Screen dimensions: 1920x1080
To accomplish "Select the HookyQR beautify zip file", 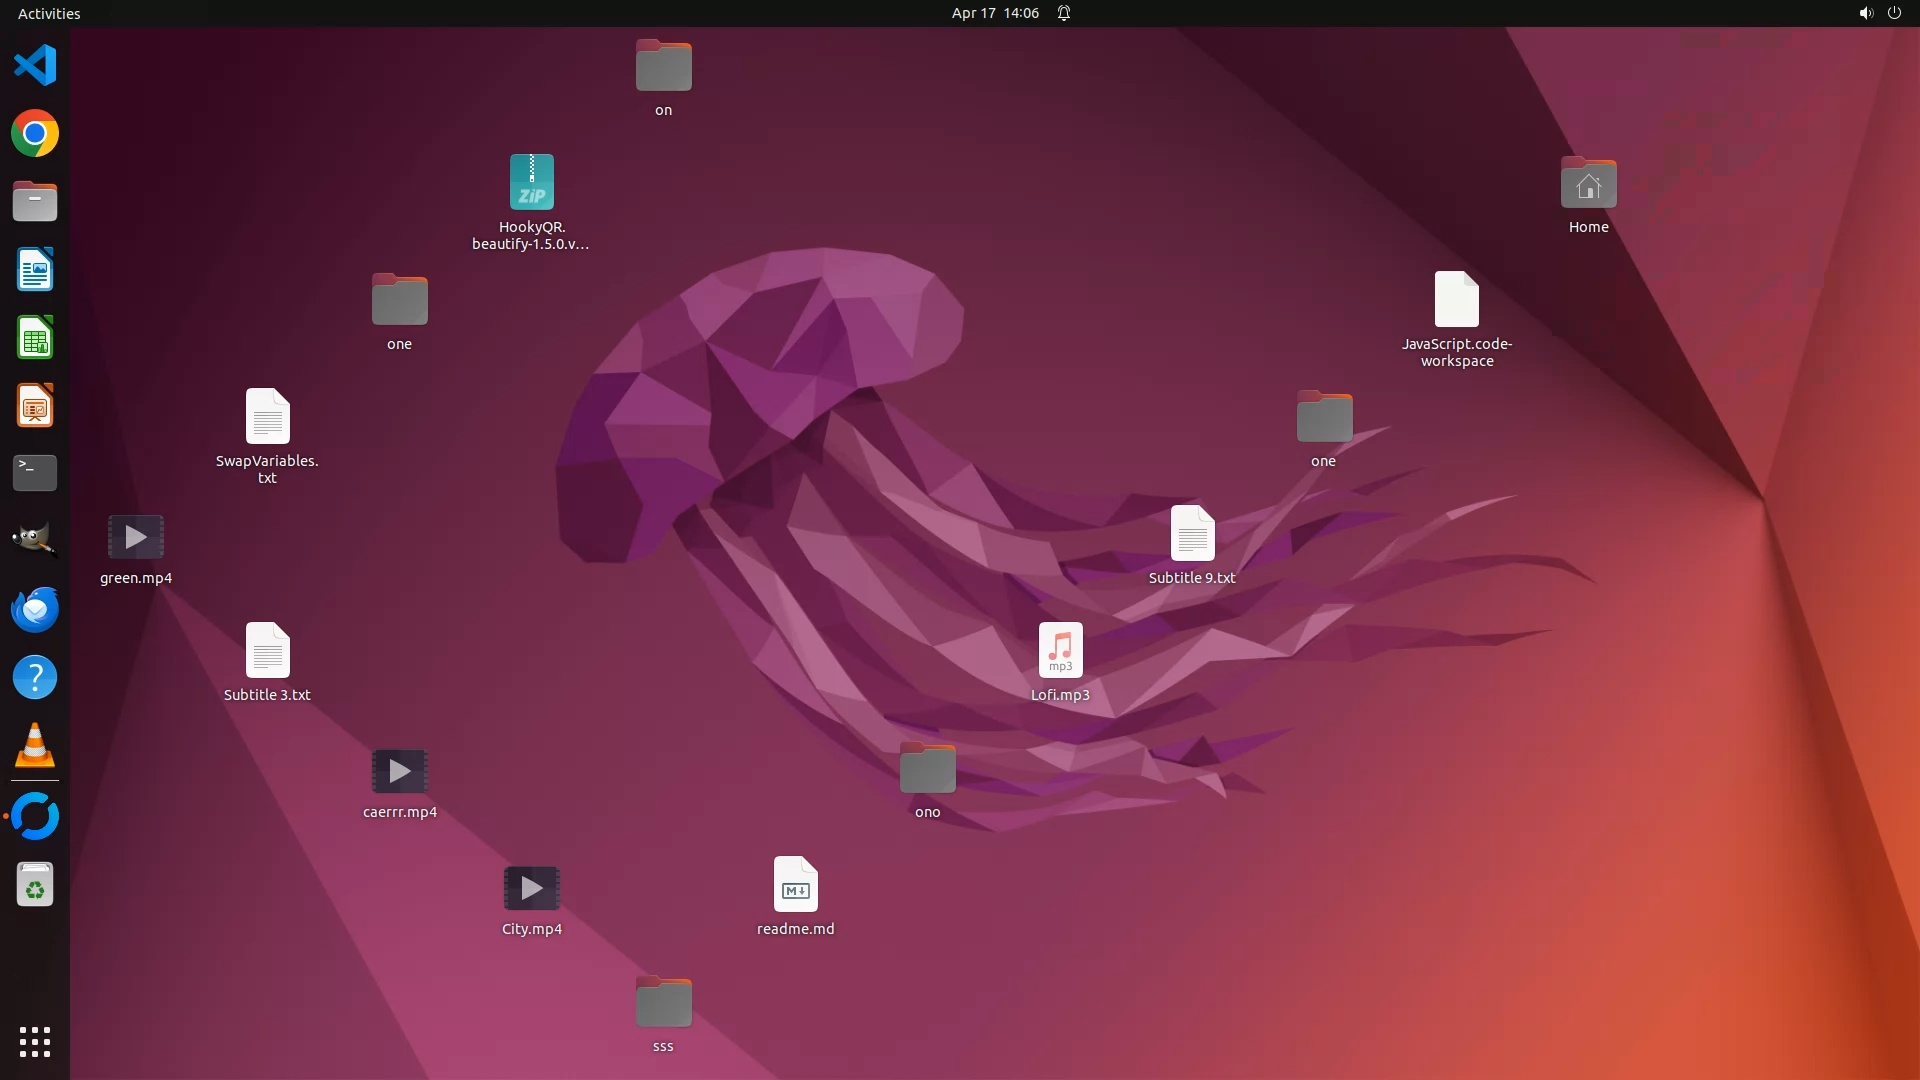I will point(531,183).
